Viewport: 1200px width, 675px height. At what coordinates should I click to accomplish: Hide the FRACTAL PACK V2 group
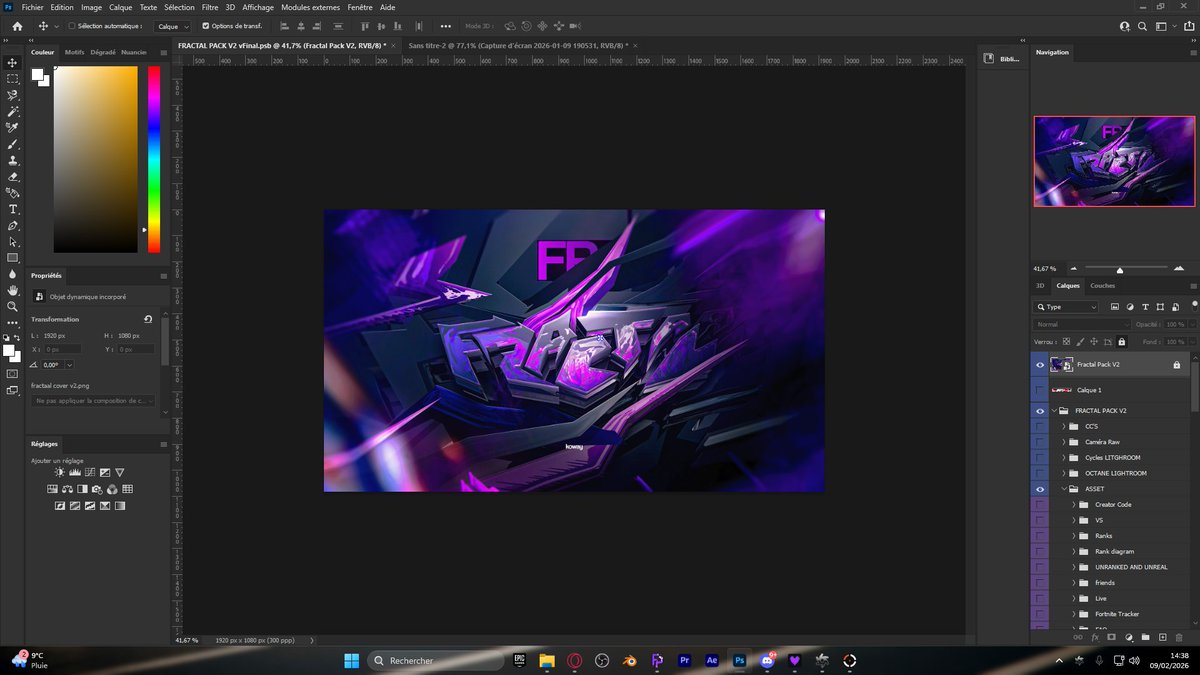(1040, 411)
